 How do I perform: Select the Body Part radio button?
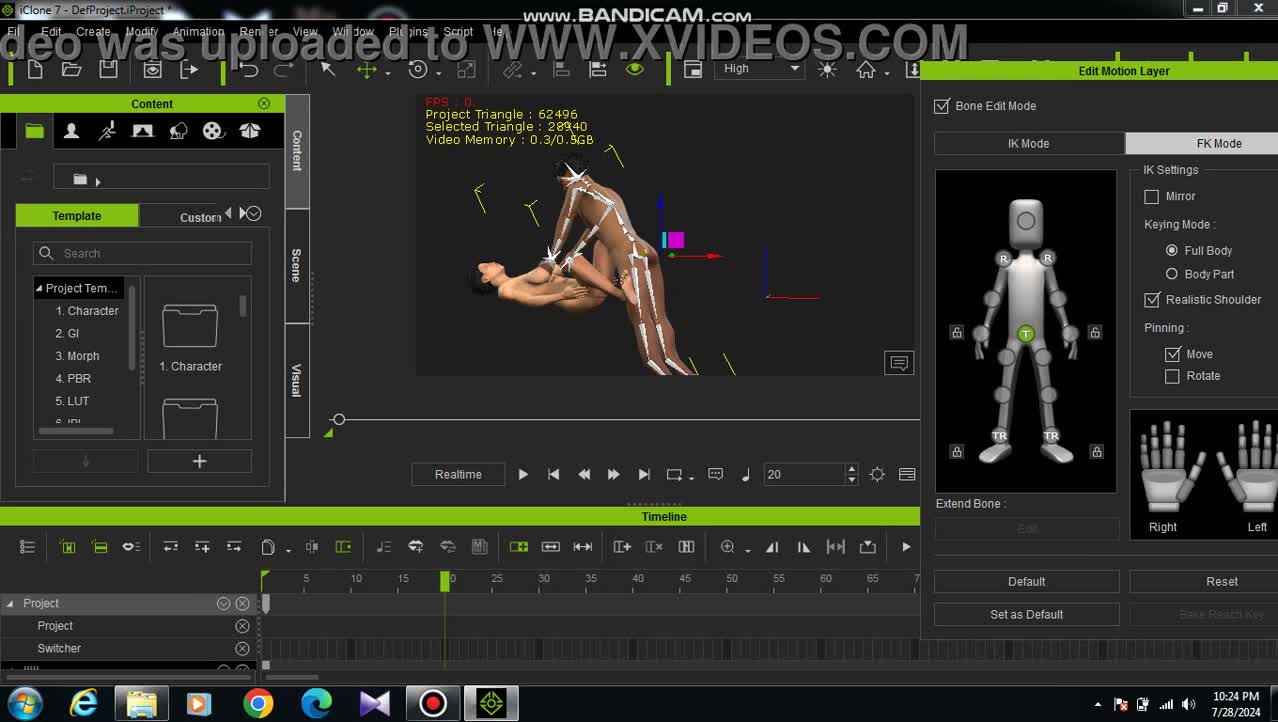(x=1171, y=274)
